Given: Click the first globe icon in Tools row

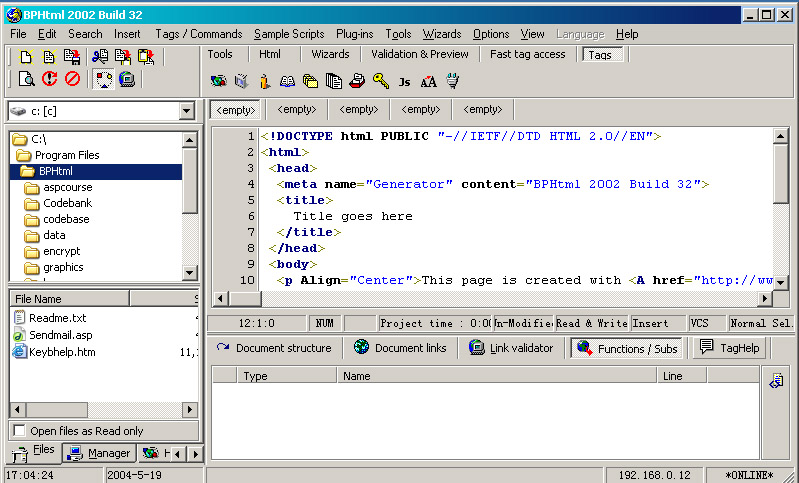Looking at the screenshot, I should 219,81.
